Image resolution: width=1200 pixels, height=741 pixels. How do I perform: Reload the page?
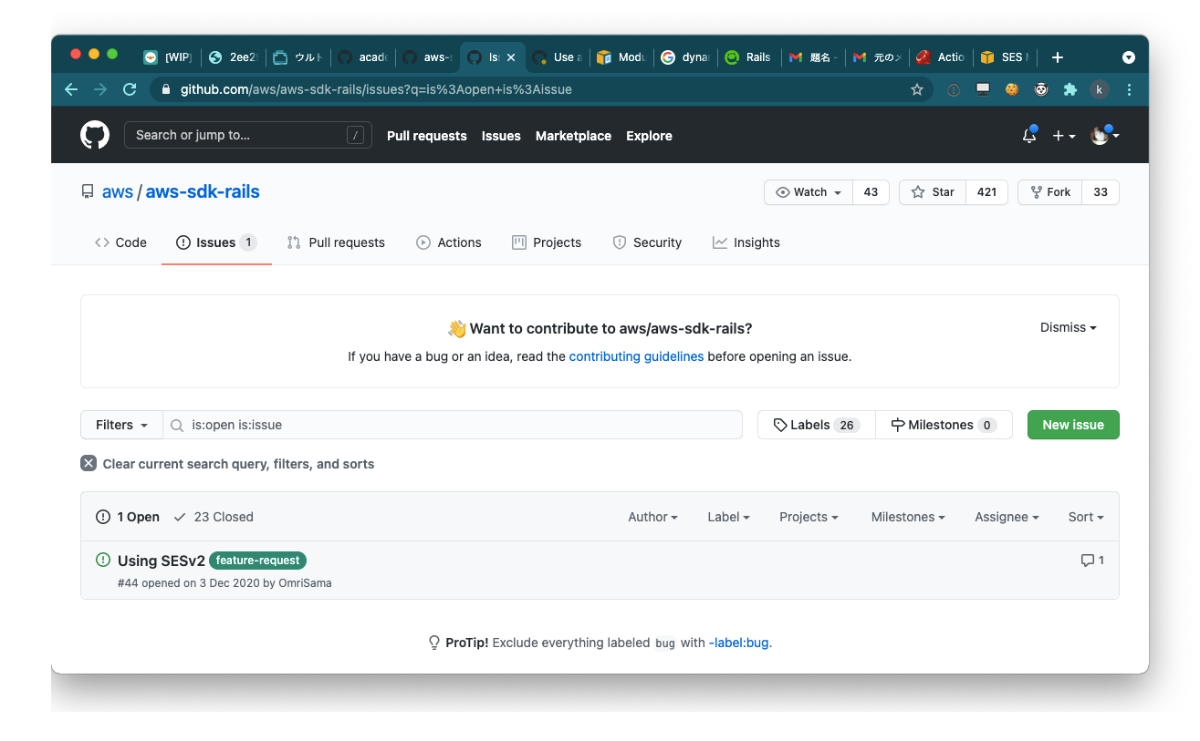click(129, 89)
